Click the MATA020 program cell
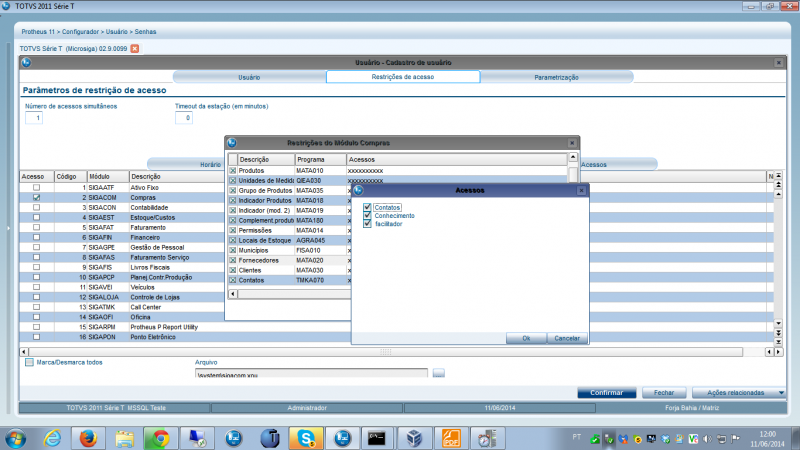800x450 pixels. (320, 261)
